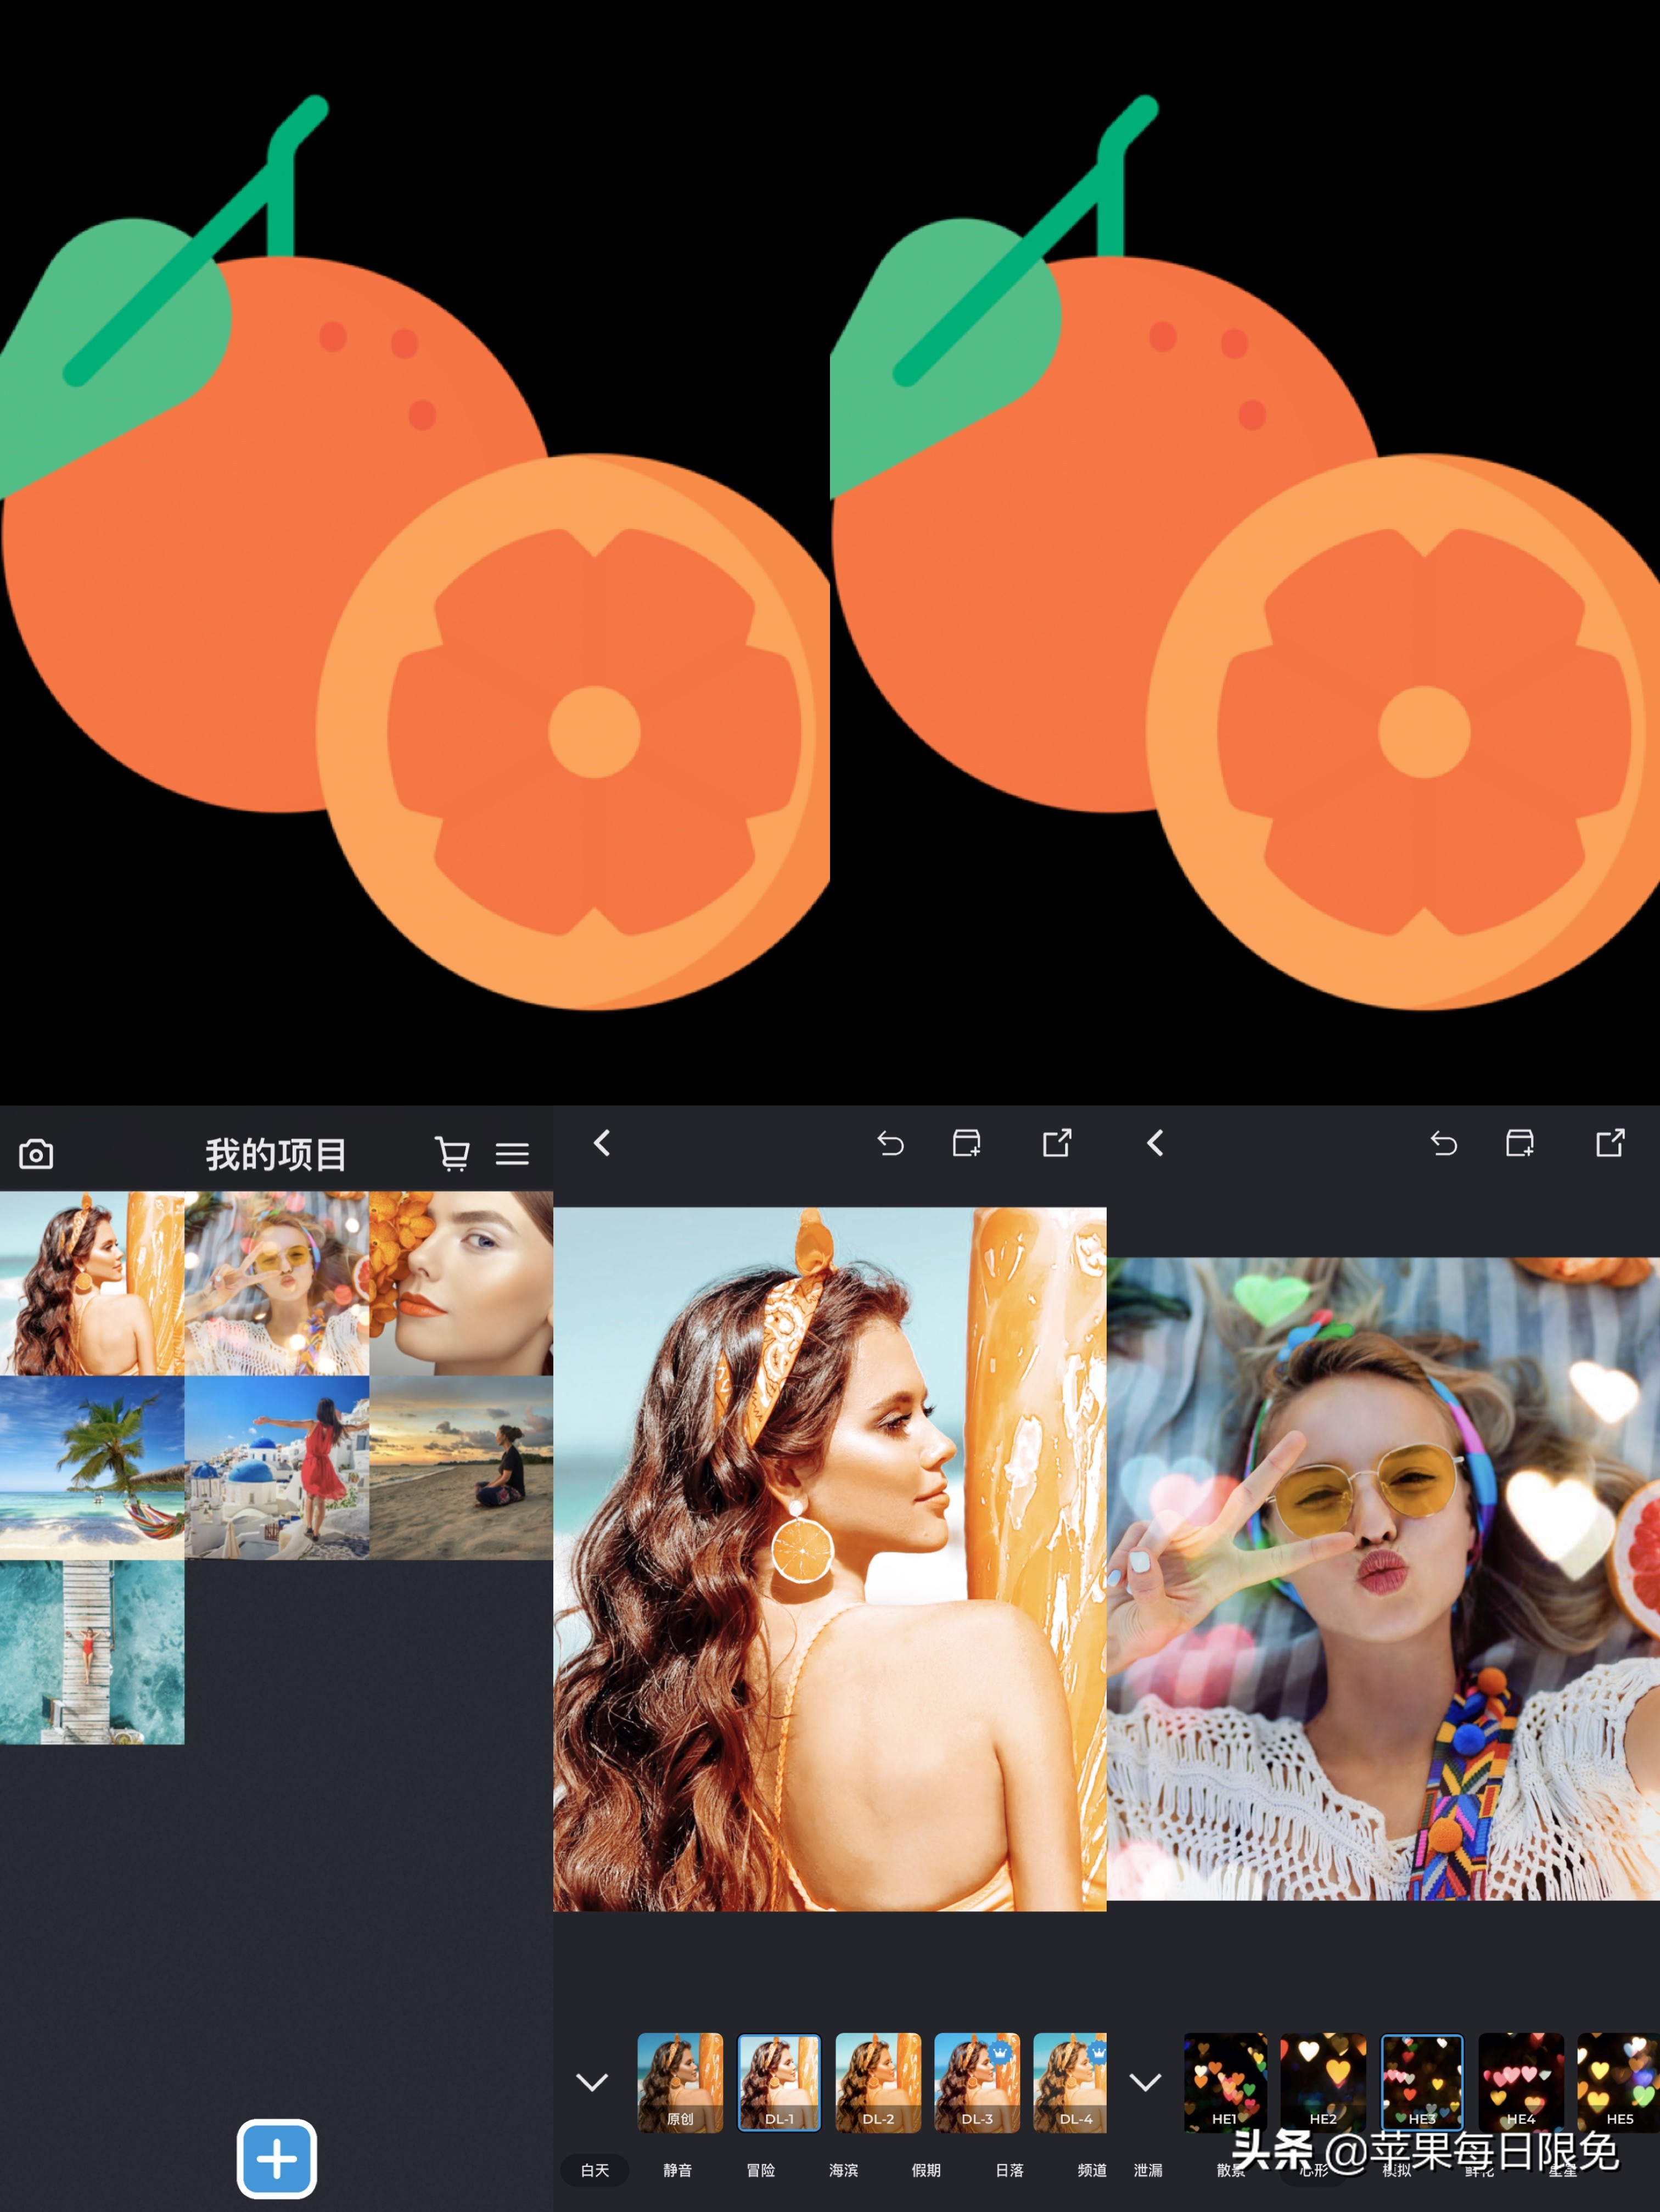
Task: Switch to the 日落 filter category
Action: (1010, 2171)
